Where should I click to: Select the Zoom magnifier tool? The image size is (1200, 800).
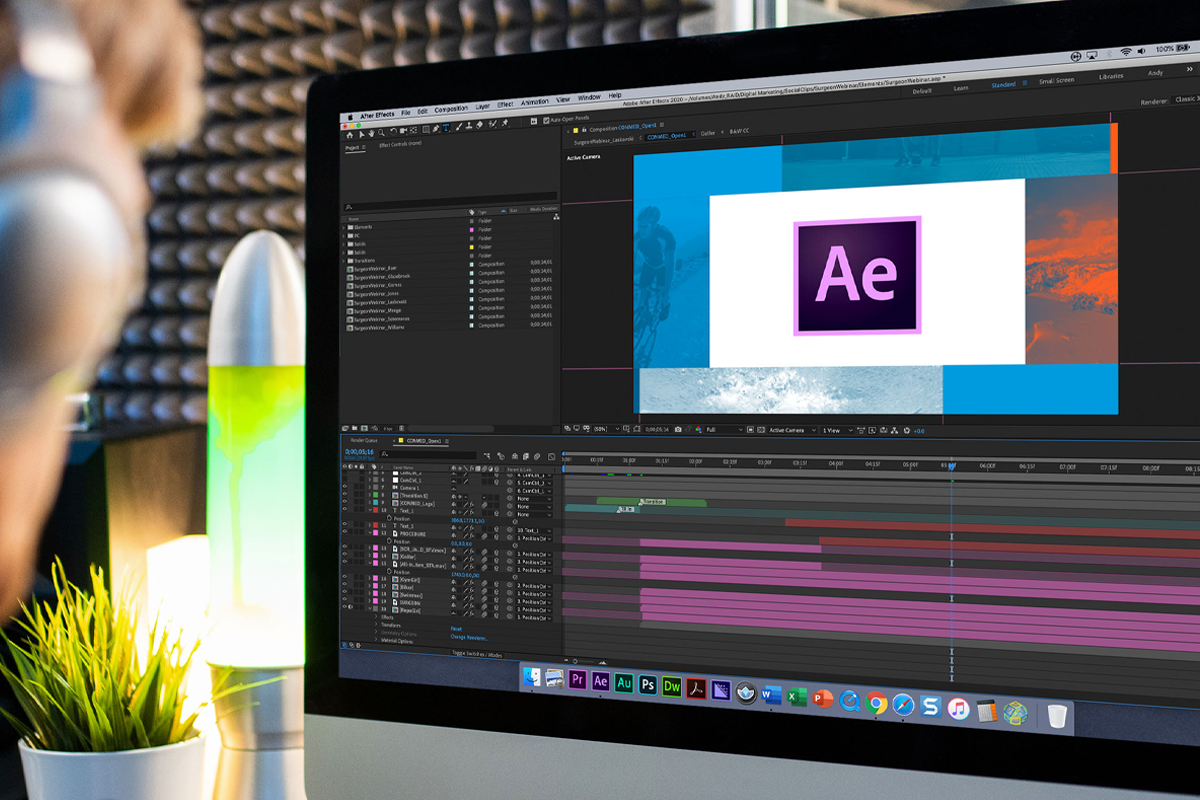380,131
